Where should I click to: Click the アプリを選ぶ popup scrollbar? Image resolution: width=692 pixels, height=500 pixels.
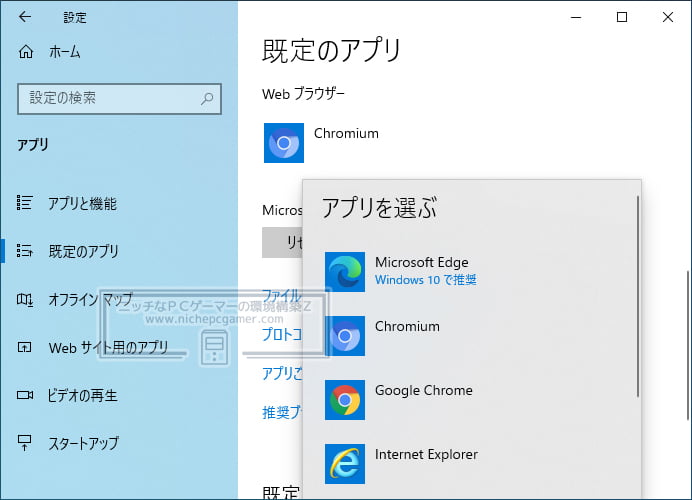pyautogui.click(x=638, y=297)
